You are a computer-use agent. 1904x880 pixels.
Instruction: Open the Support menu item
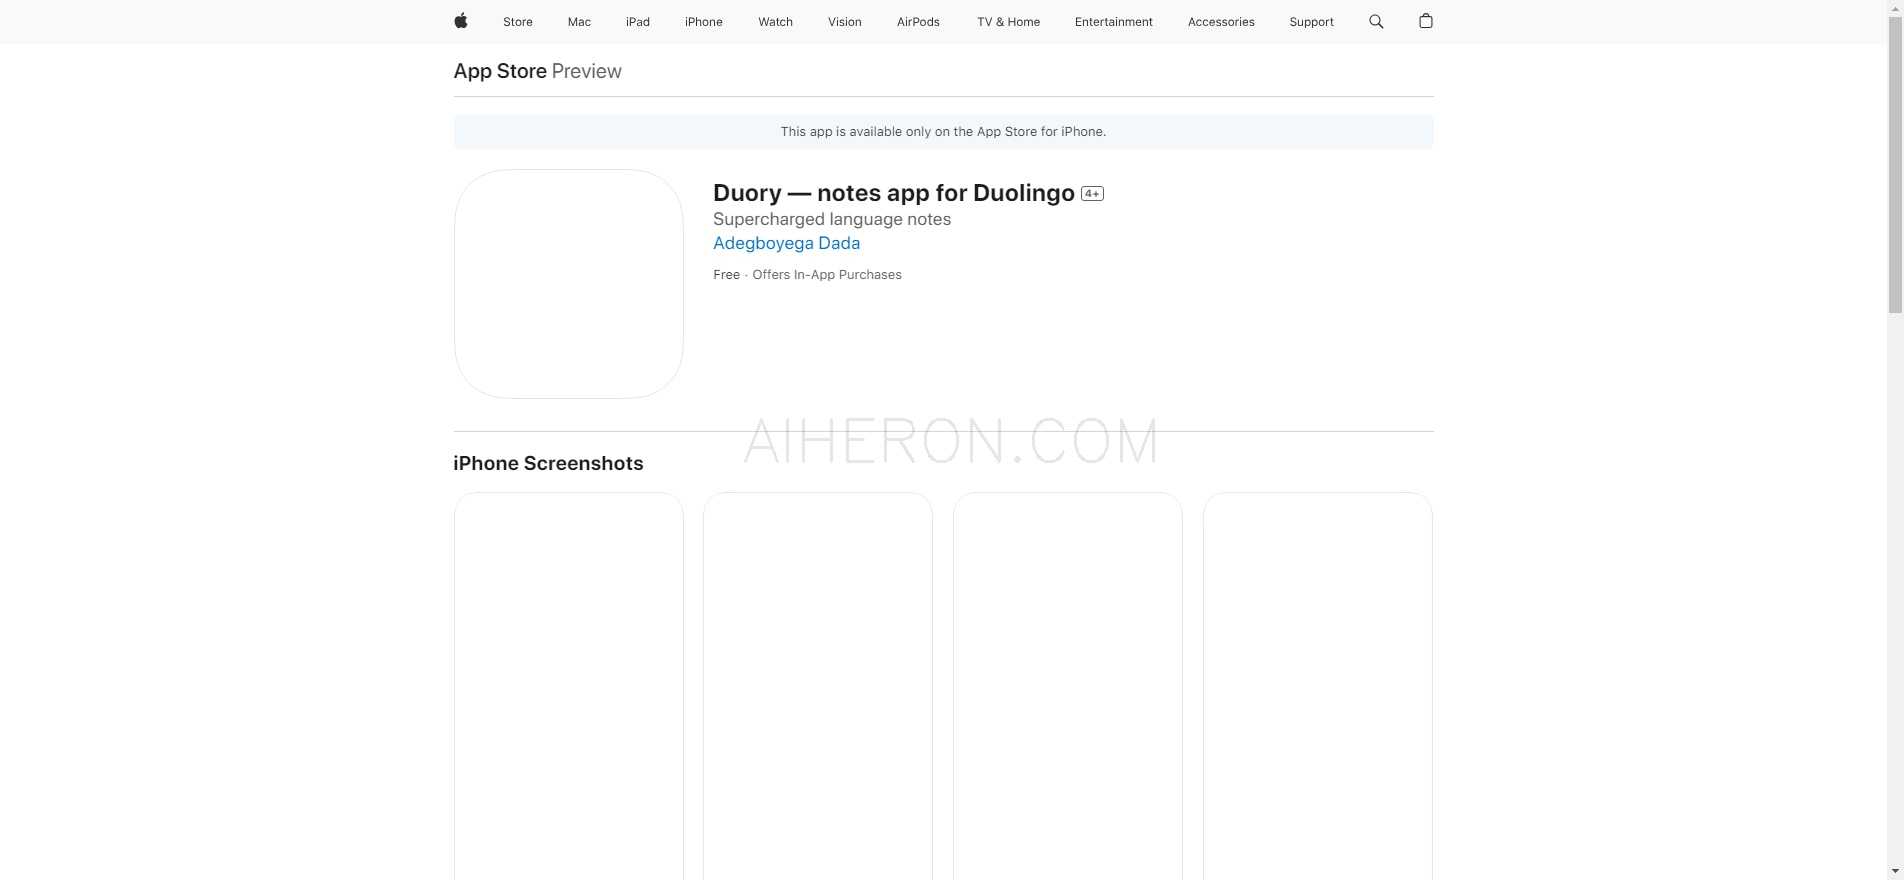(1311, 22)
